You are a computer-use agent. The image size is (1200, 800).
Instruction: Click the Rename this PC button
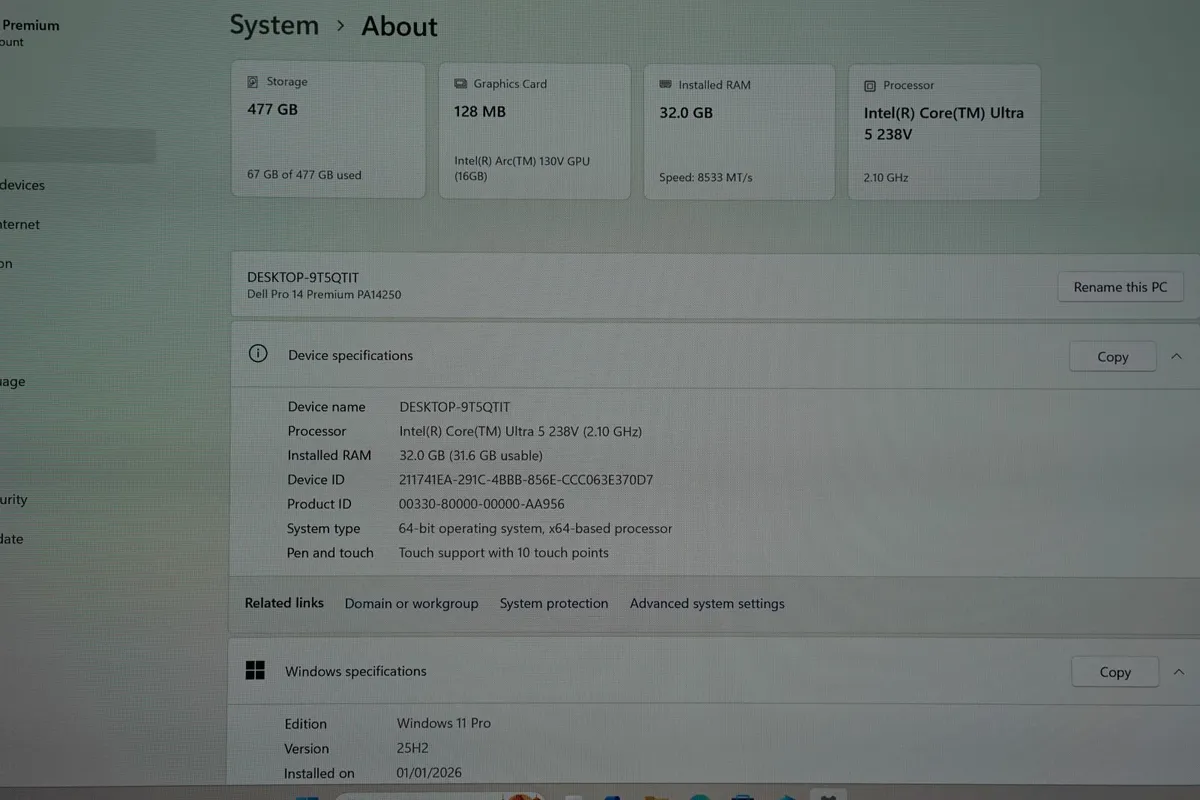pos(1120,287)
